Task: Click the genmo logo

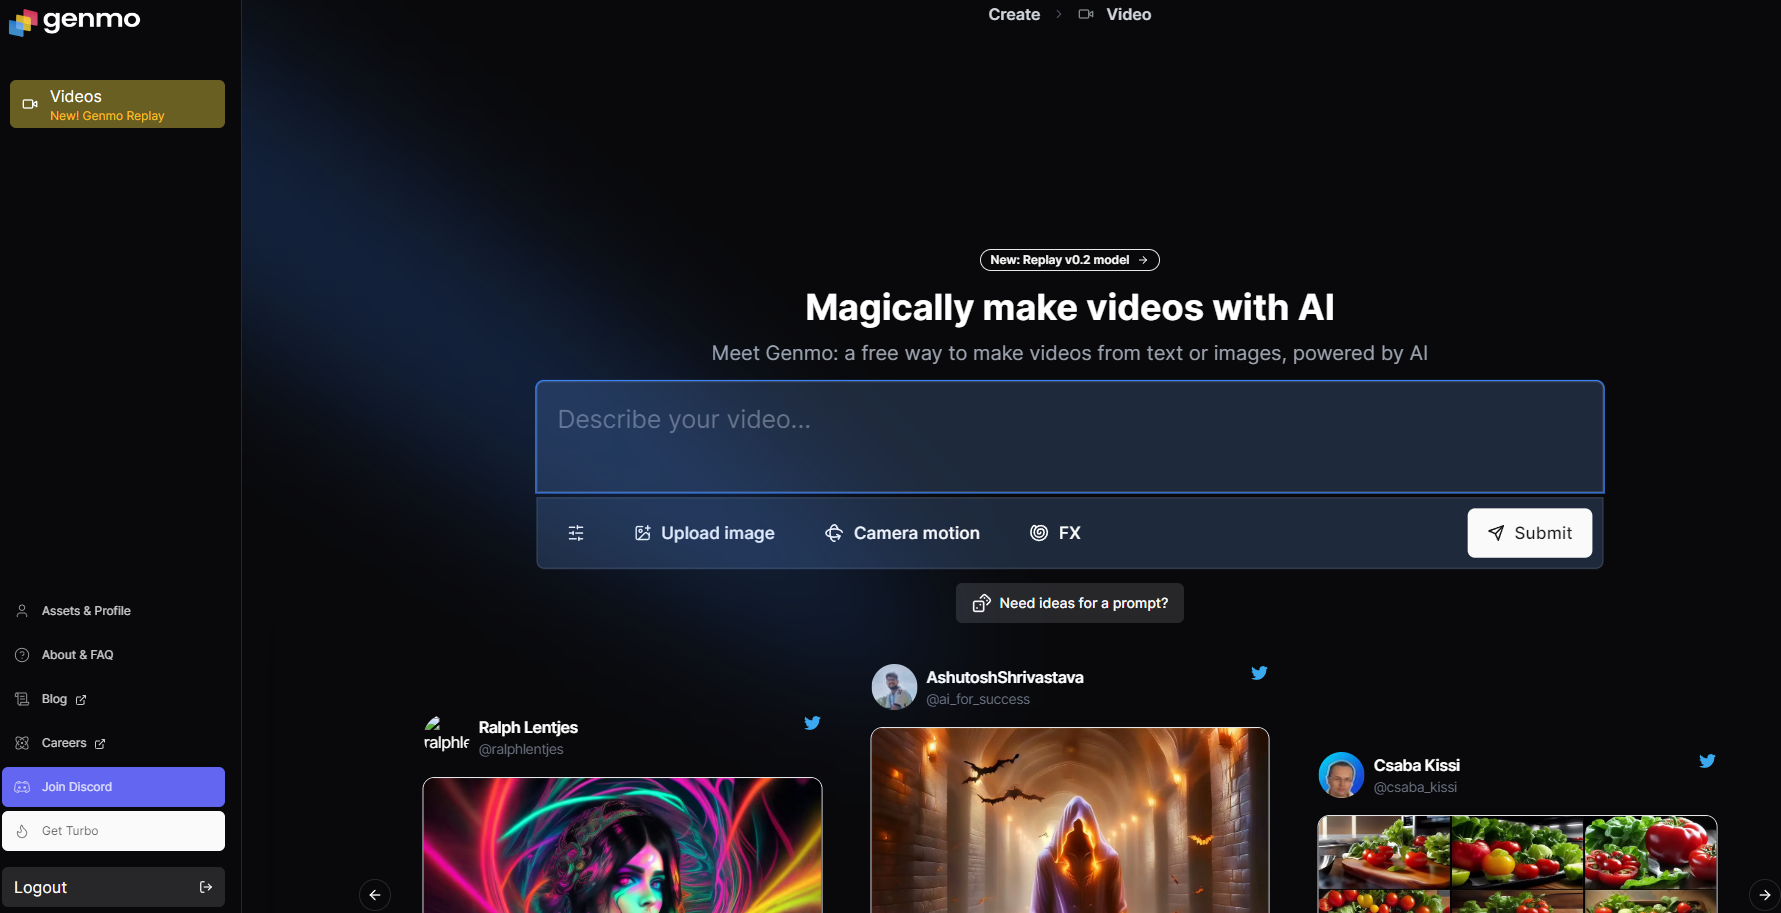Action: pyautogui.click(x=74, y=20)
